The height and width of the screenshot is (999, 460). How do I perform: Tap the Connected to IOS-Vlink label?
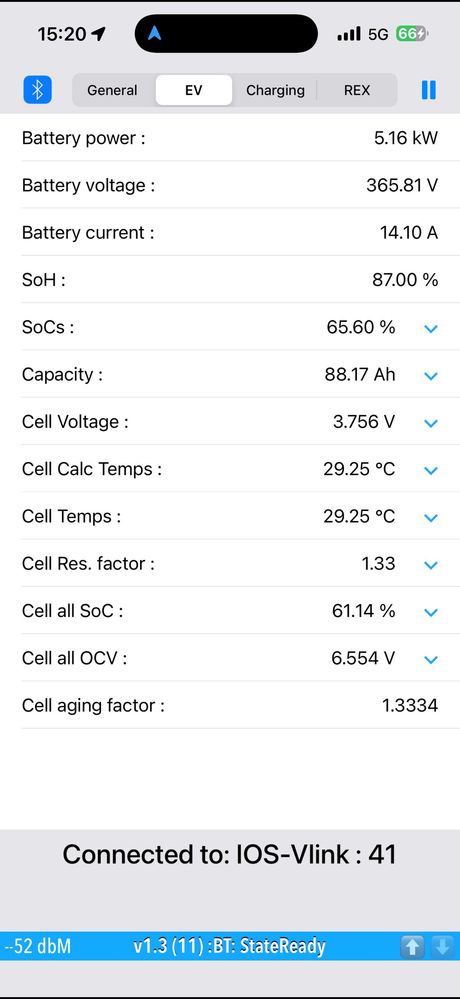pyautogui.click(x=229, y=854)
